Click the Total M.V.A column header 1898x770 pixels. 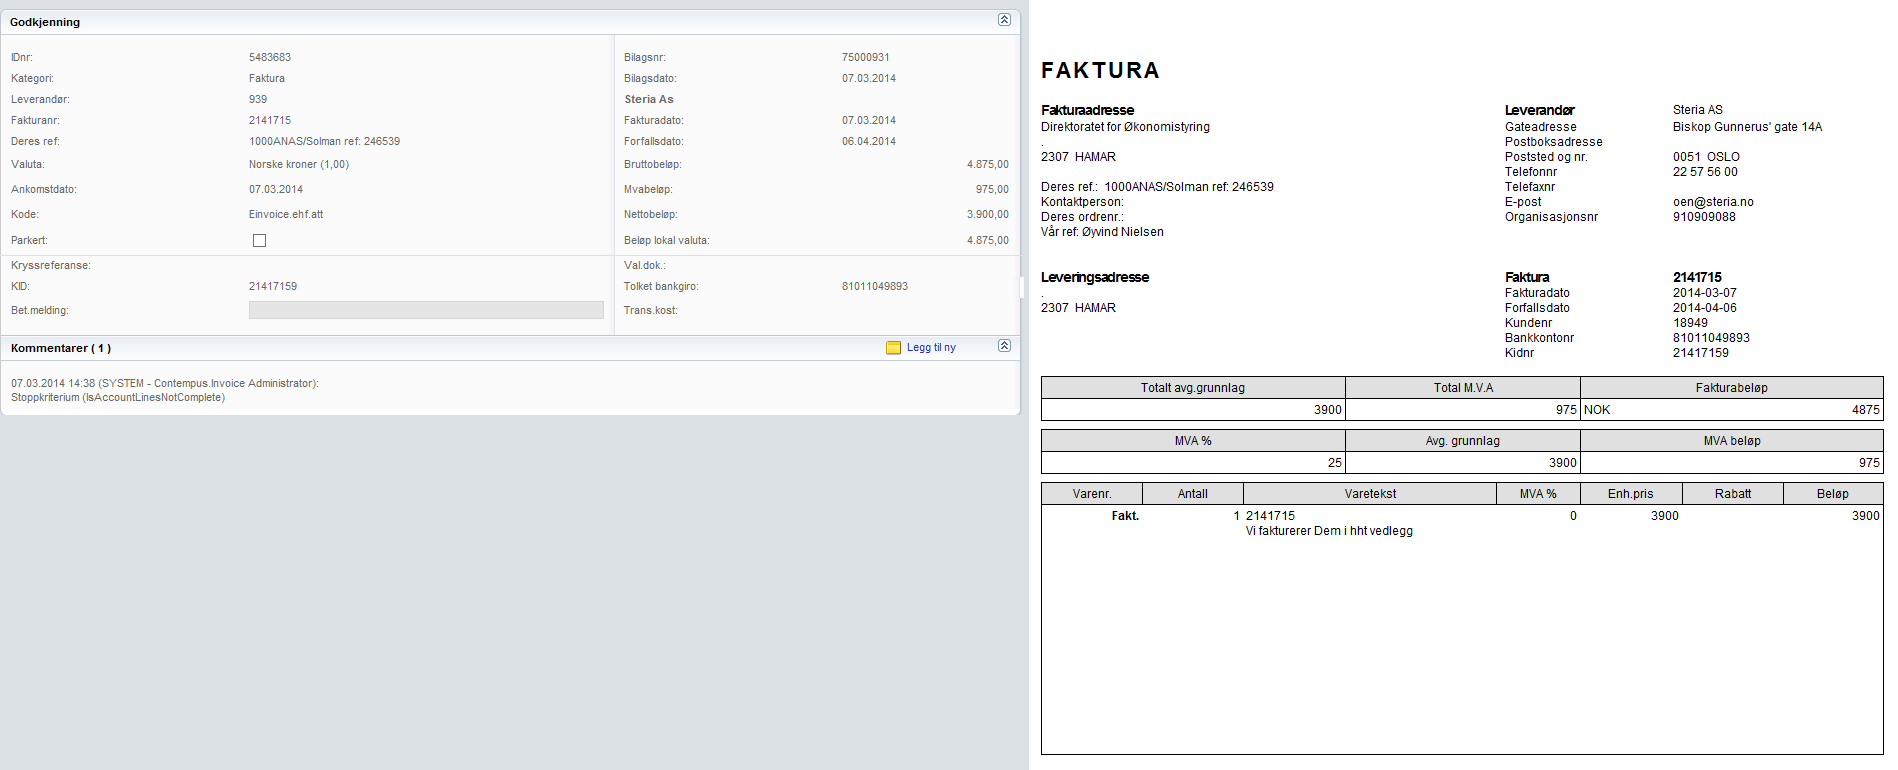click(x=1463, y=388)
